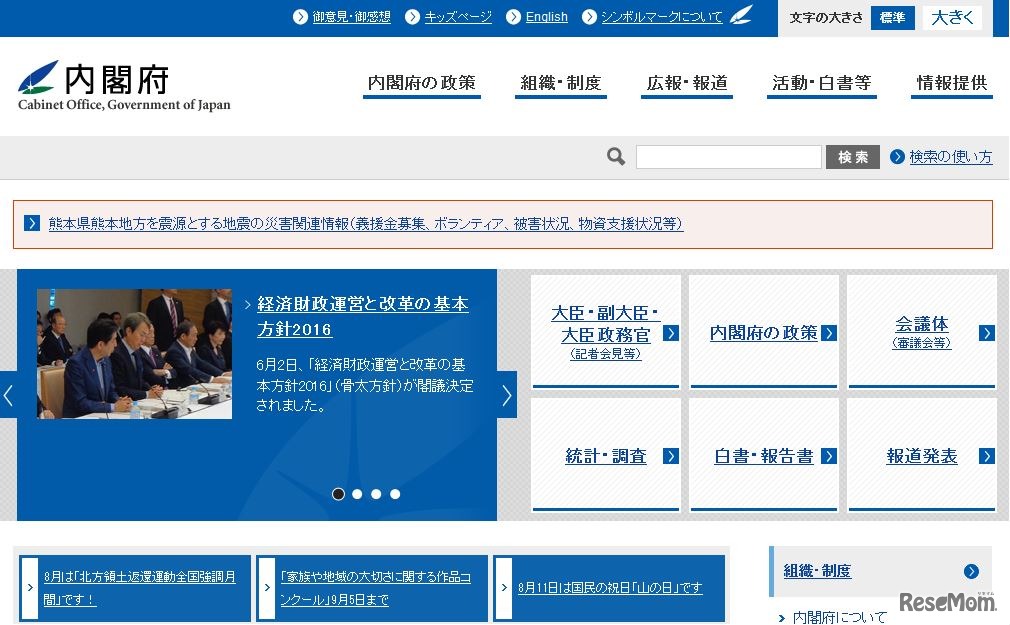
Task: Keep text size at 標準
Action: coord(892,18)
